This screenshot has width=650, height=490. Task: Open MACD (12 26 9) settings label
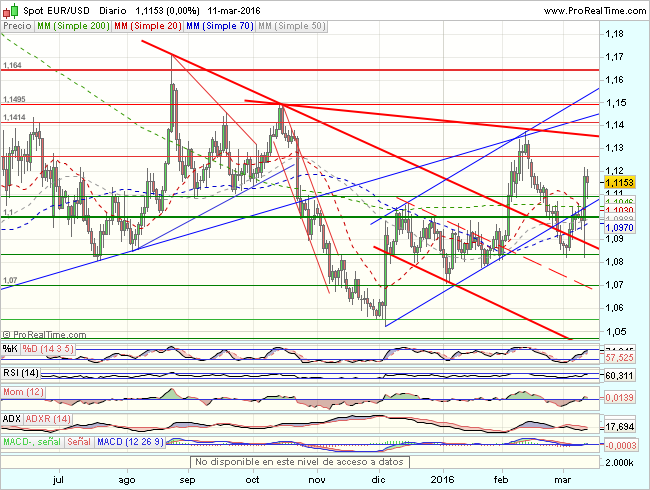point(130,442)
